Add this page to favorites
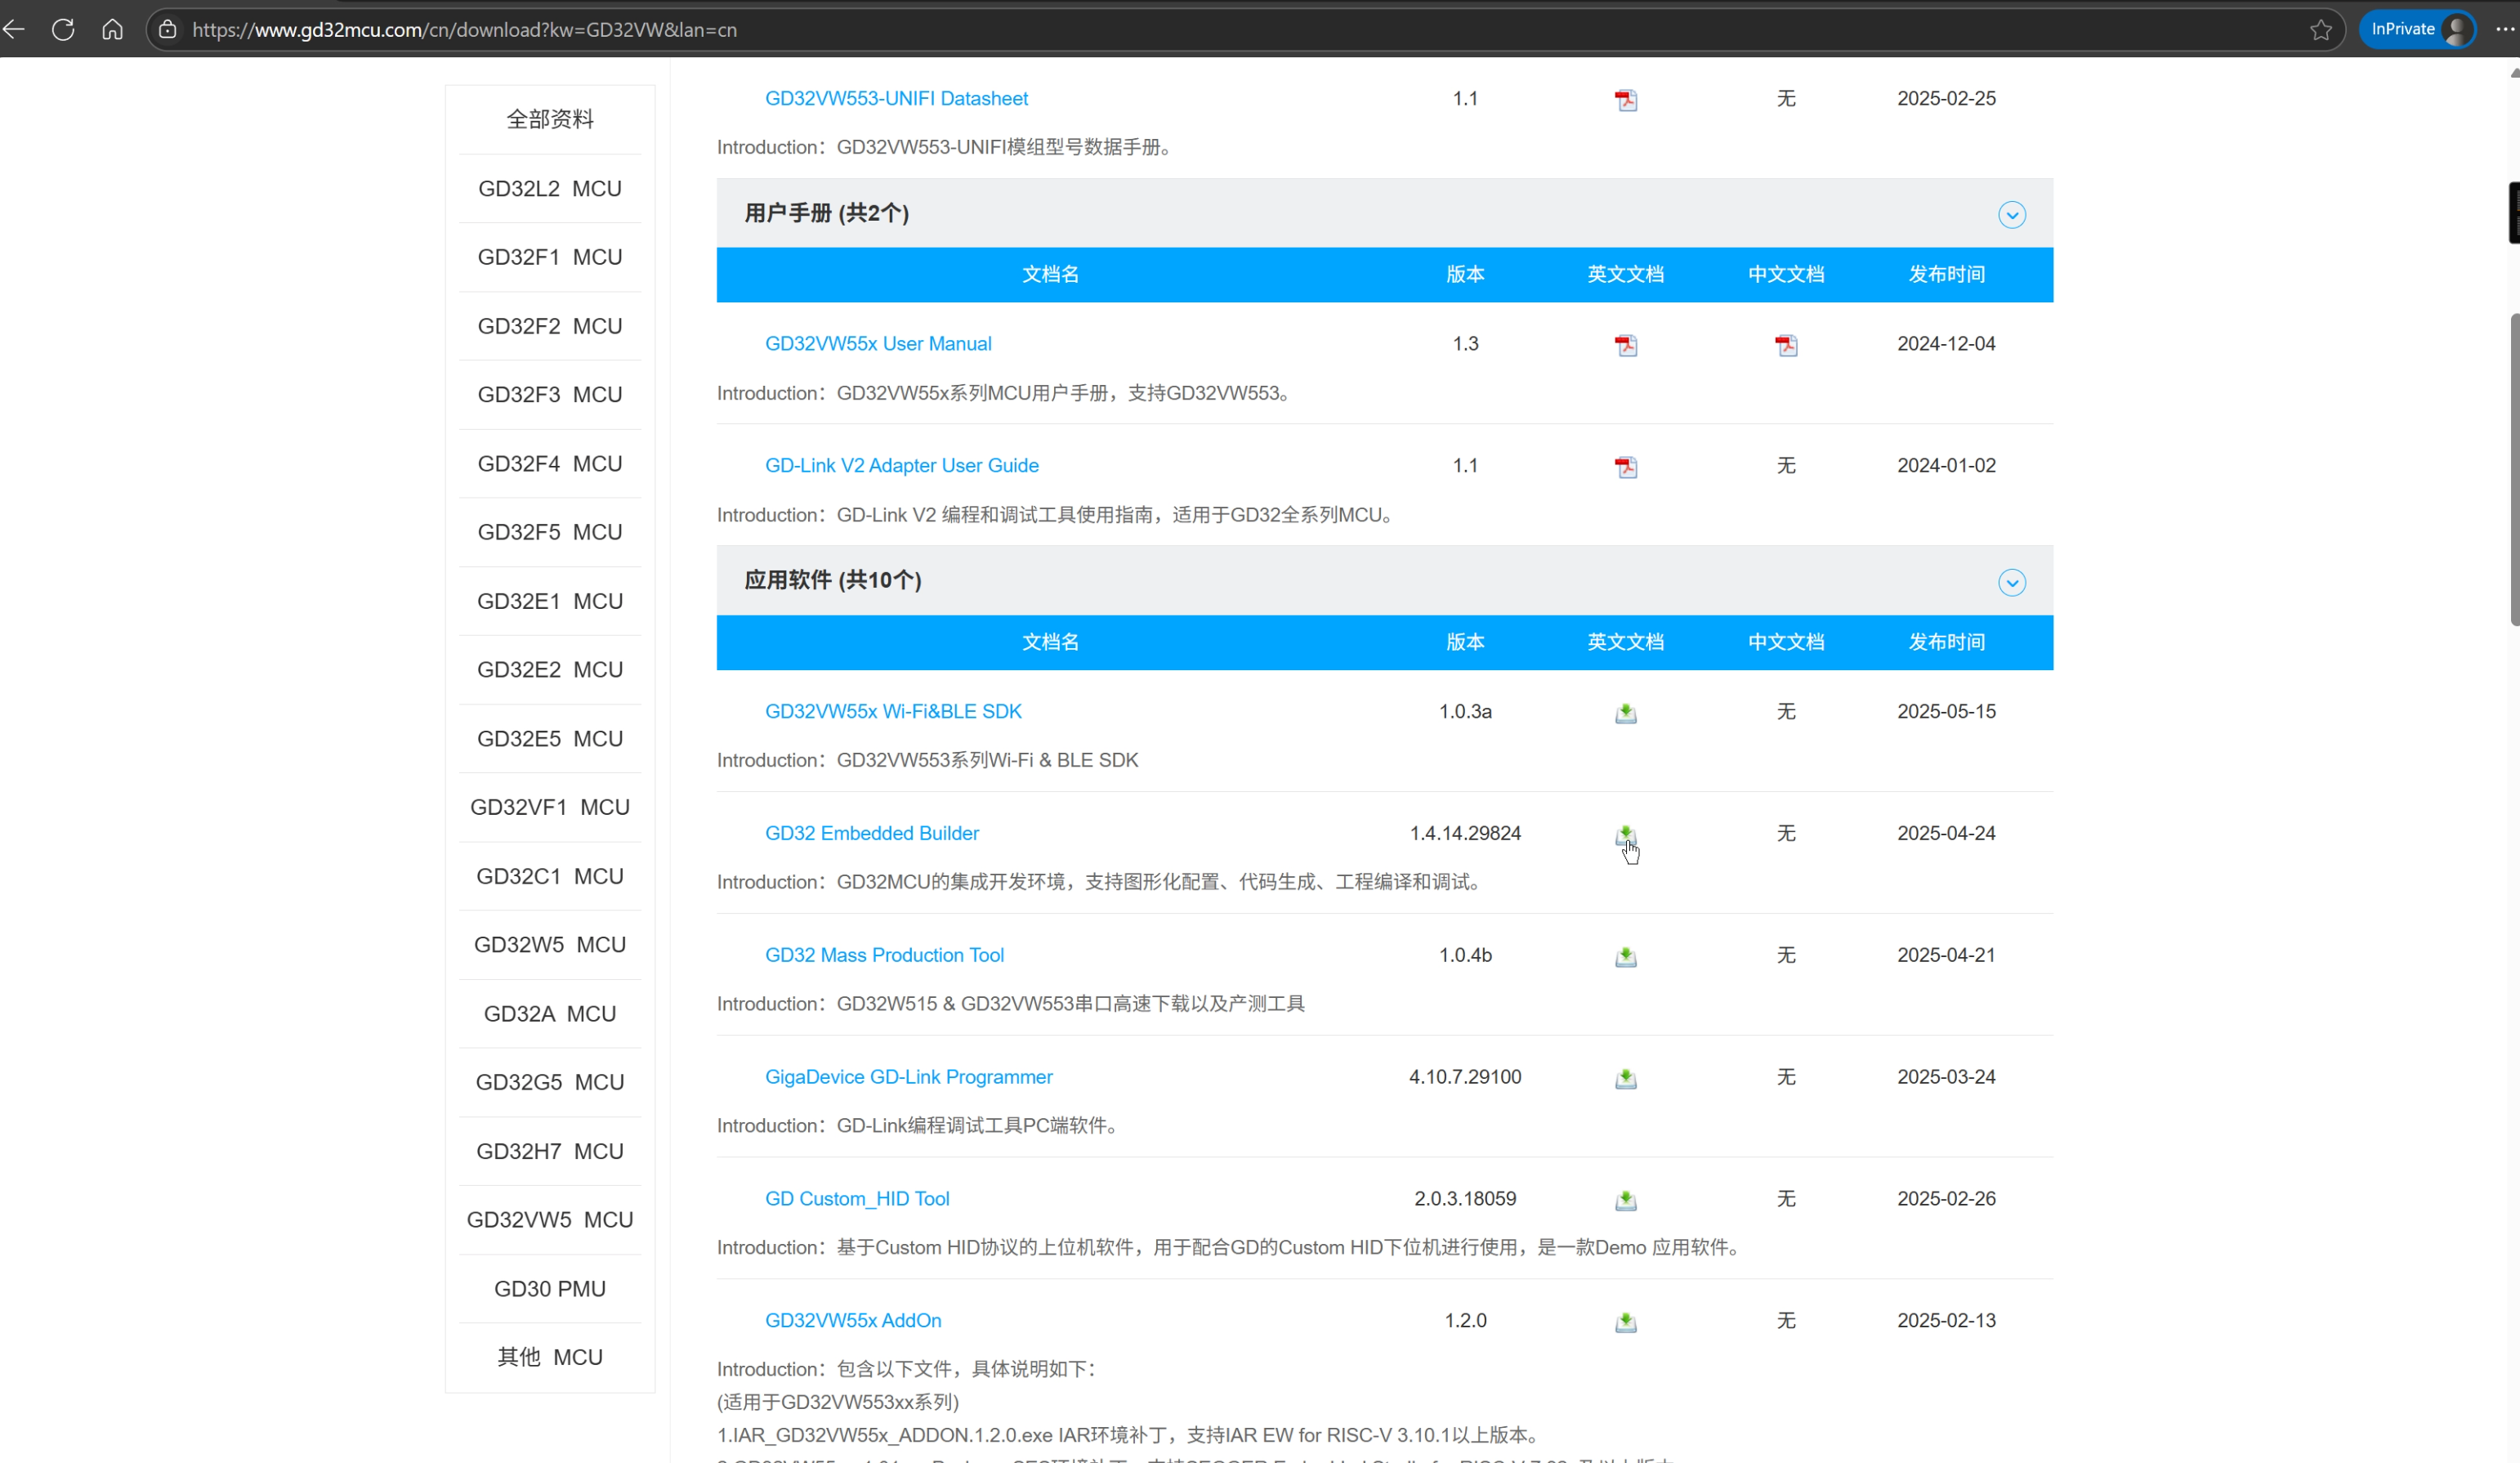This screenshot has height=1463, width=2520. (x=2321, y=29)
